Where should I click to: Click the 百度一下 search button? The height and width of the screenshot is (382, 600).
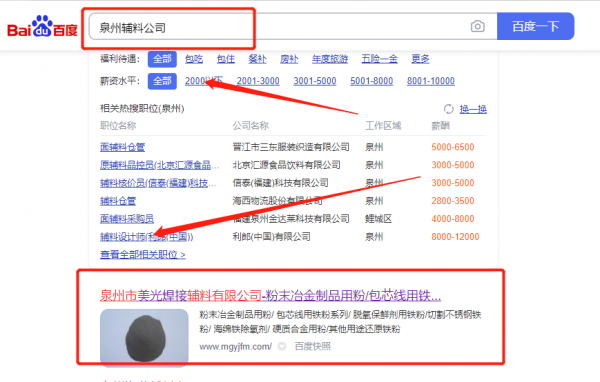click(x=535, y=26)
